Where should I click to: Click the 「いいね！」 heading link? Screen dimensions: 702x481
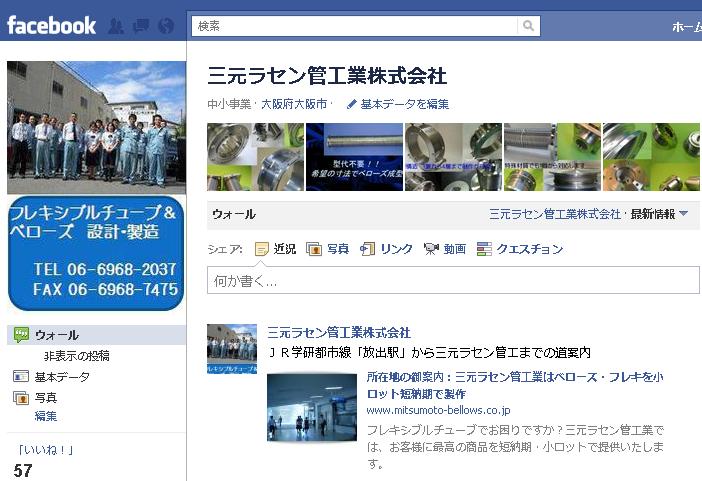coord(45,450)
